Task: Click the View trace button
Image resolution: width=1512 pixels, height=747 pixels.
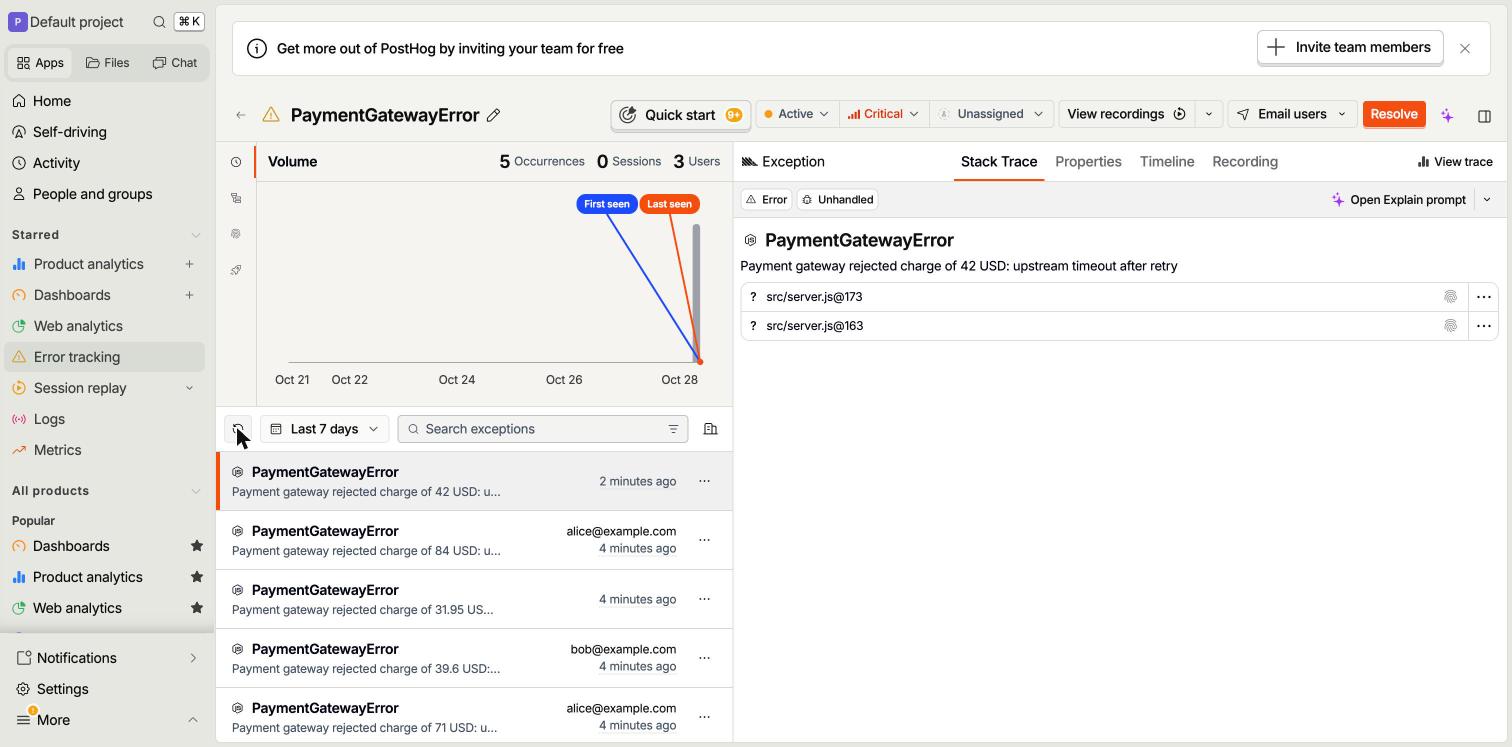Action: (x=1455, y=162)
